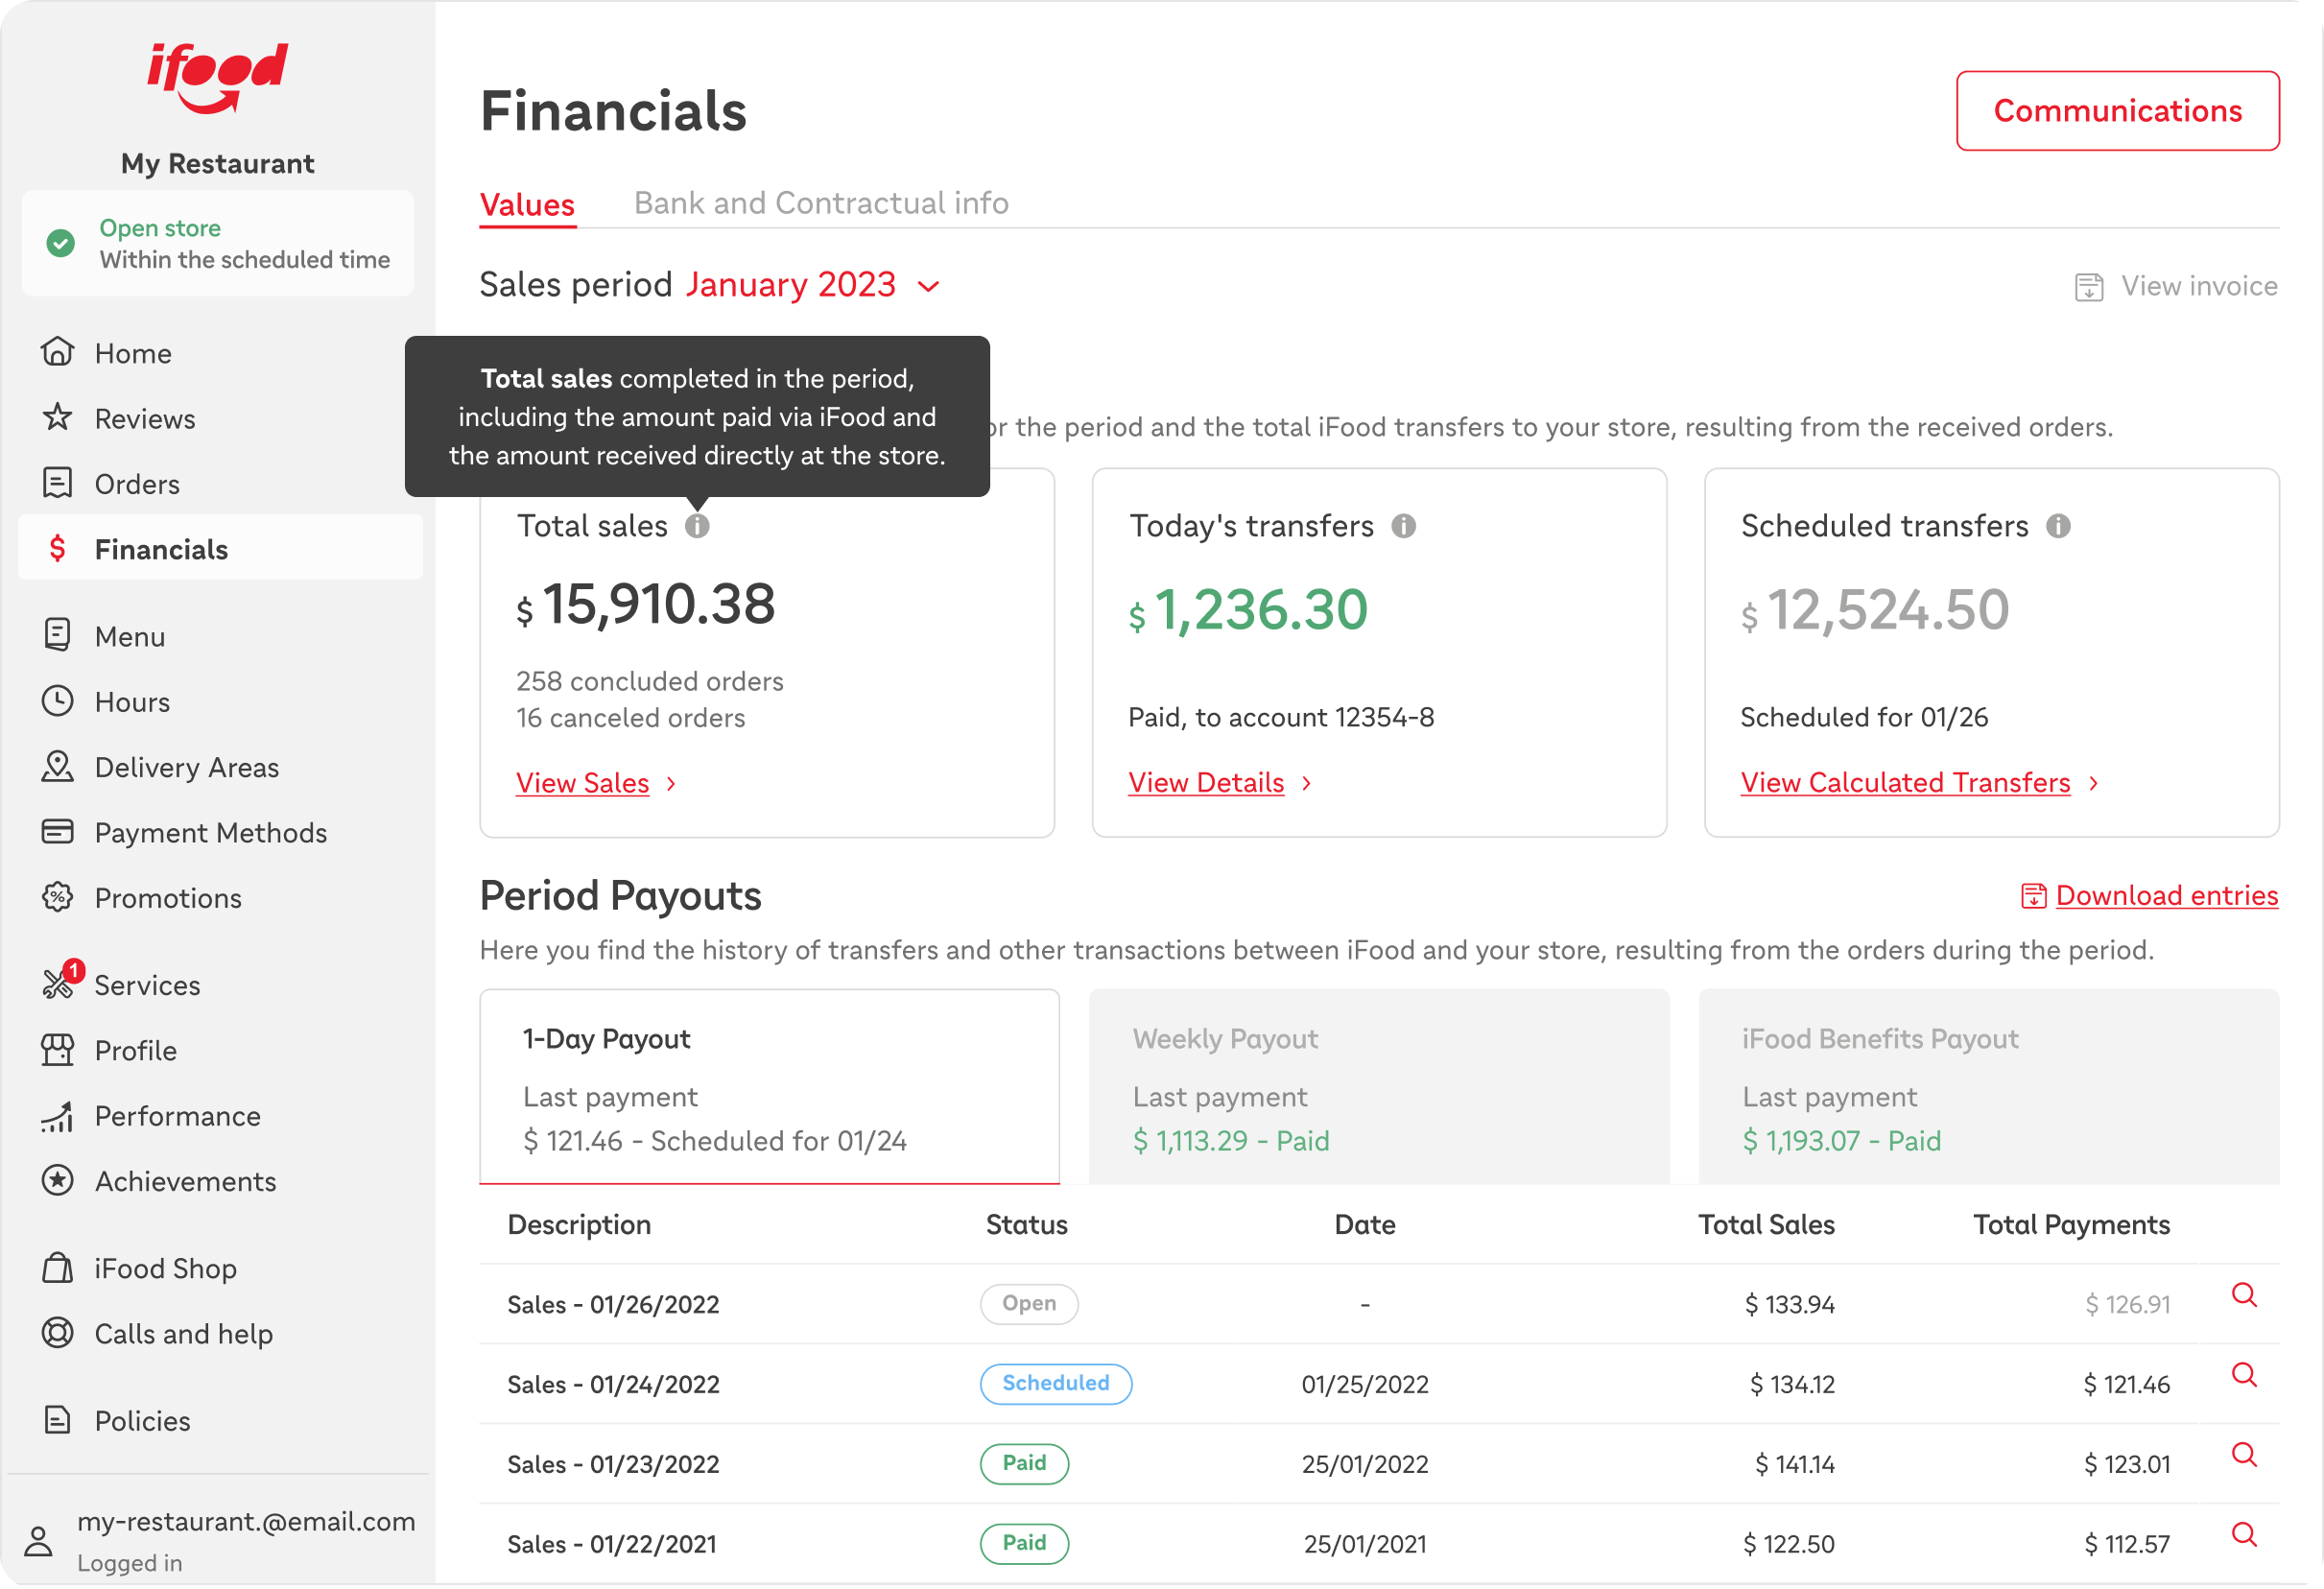
Task: Click the Communications button
Action: (2116, 111)
